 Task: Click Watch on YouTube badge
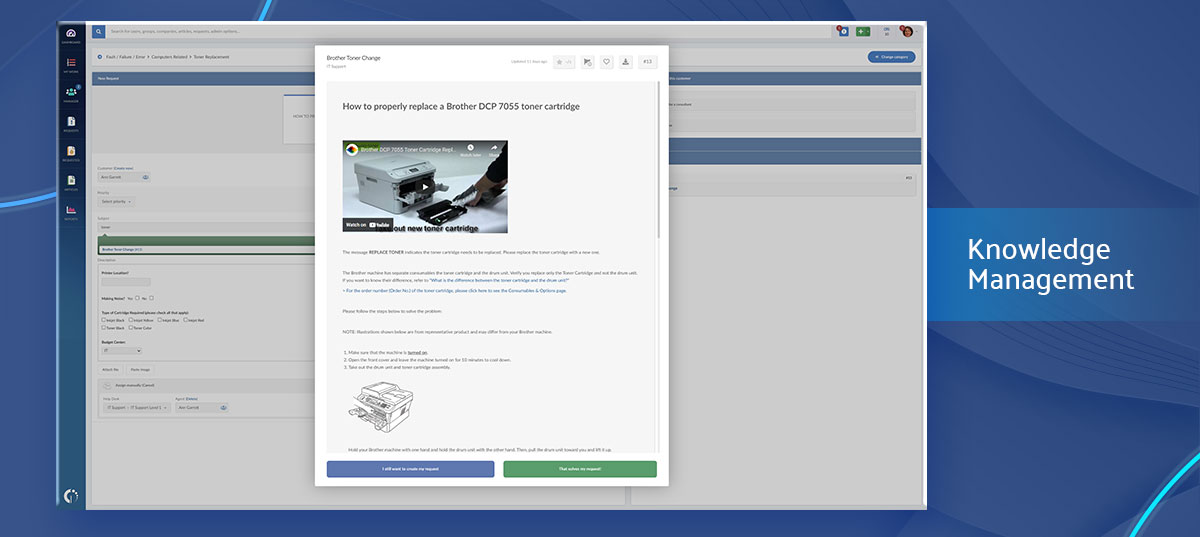click(366, 224)
